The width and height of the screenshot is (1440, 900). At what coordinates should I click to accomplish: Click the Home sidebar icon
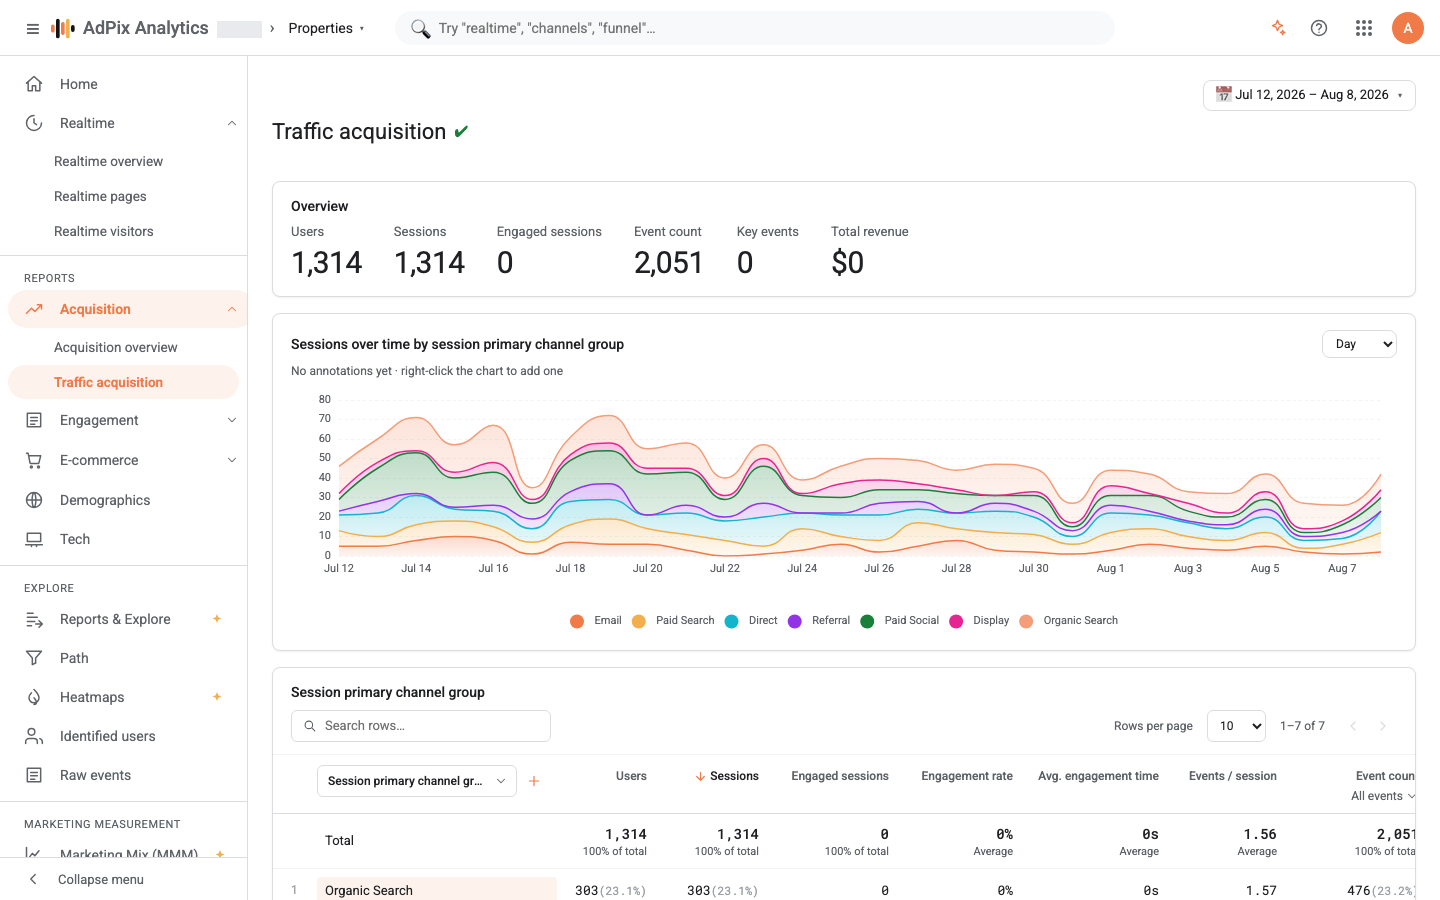pos(34,84)
